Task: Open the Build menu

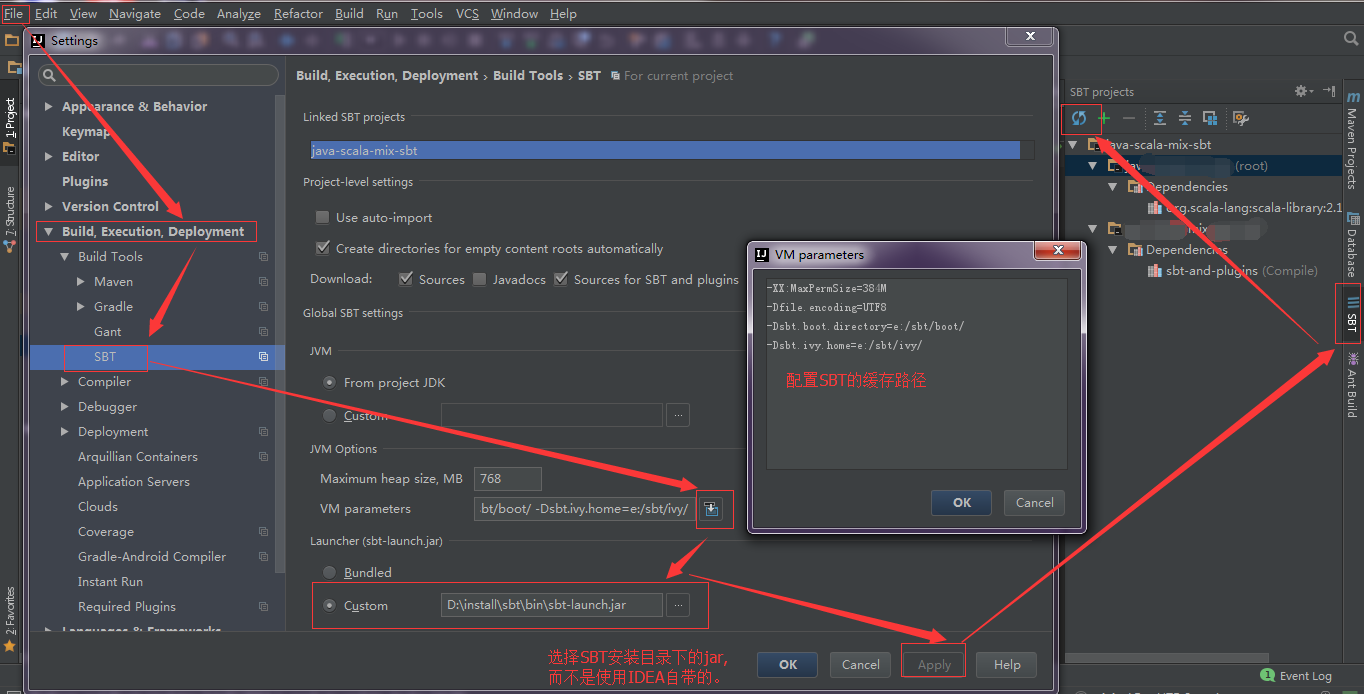Action: (x=349, y=14)
